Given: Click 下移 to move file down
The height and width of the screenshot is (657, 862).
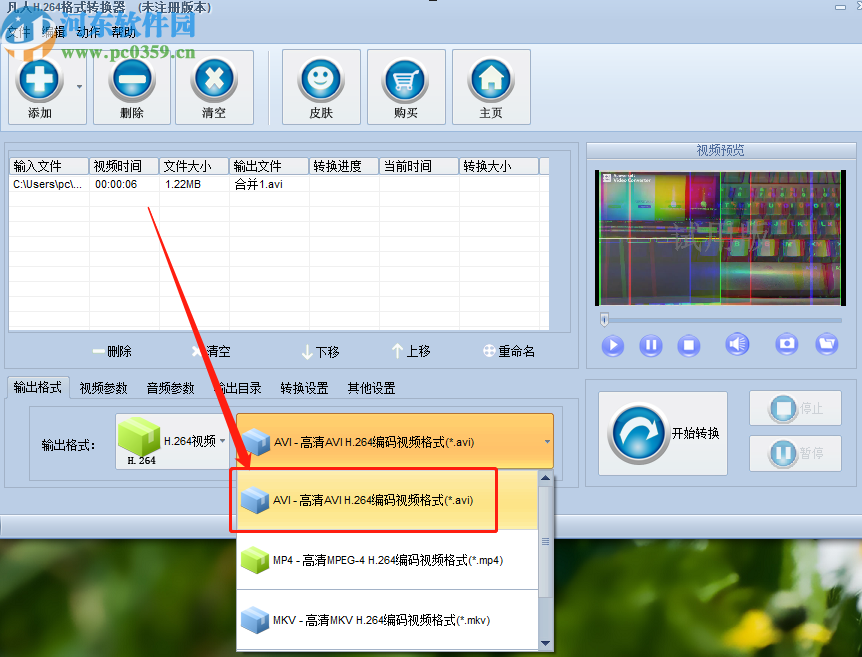Looking at the screenshot, I should click(321, 351).
